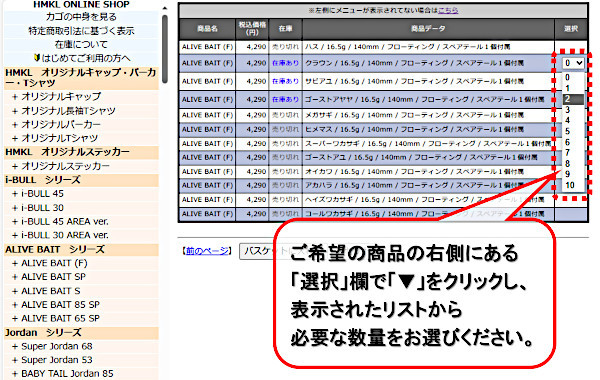This screenshot has height=380, width=600.
Task: Click plus icon beside オリジナルパーカー
Action: [15, 125]
